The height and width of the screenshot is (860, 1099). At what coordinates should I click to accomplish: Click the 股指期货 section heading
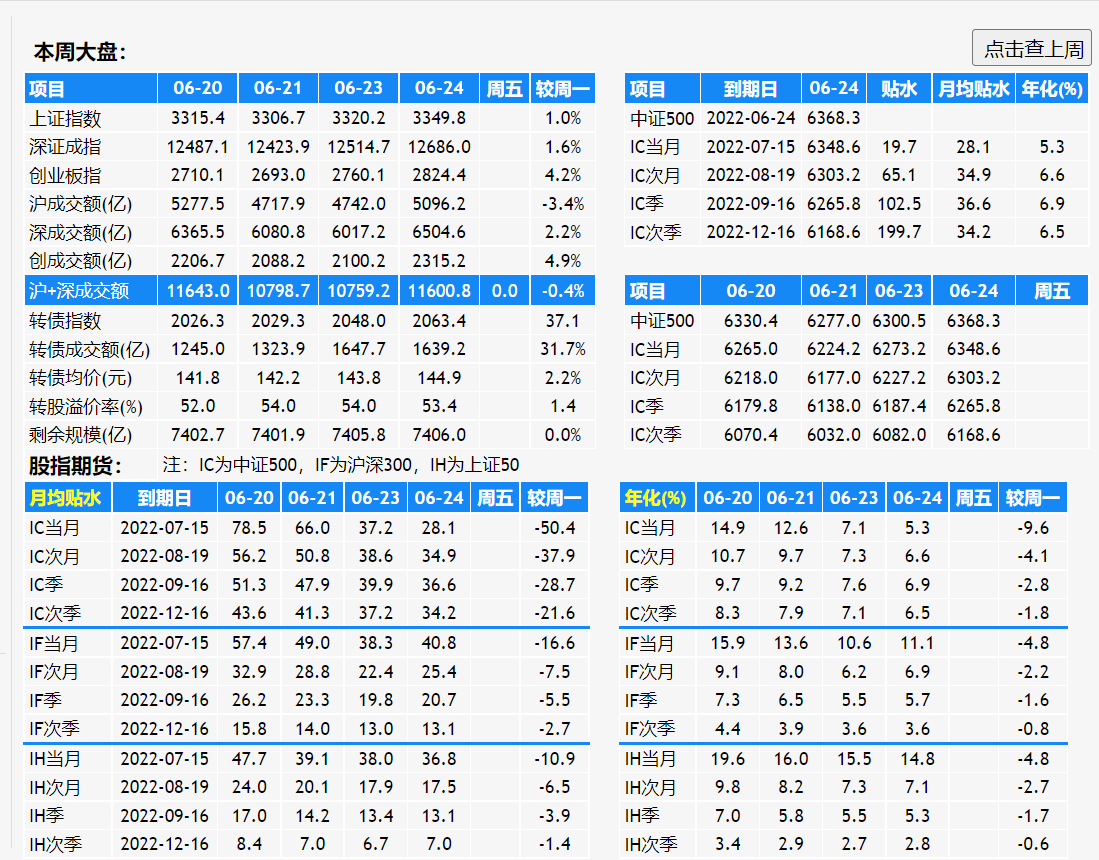[75, 465]
